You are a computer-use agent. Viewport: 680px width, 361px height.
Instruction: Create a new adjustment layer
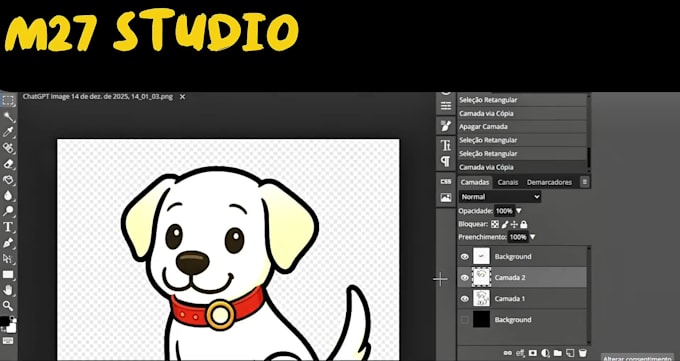(x=545, y=353)
